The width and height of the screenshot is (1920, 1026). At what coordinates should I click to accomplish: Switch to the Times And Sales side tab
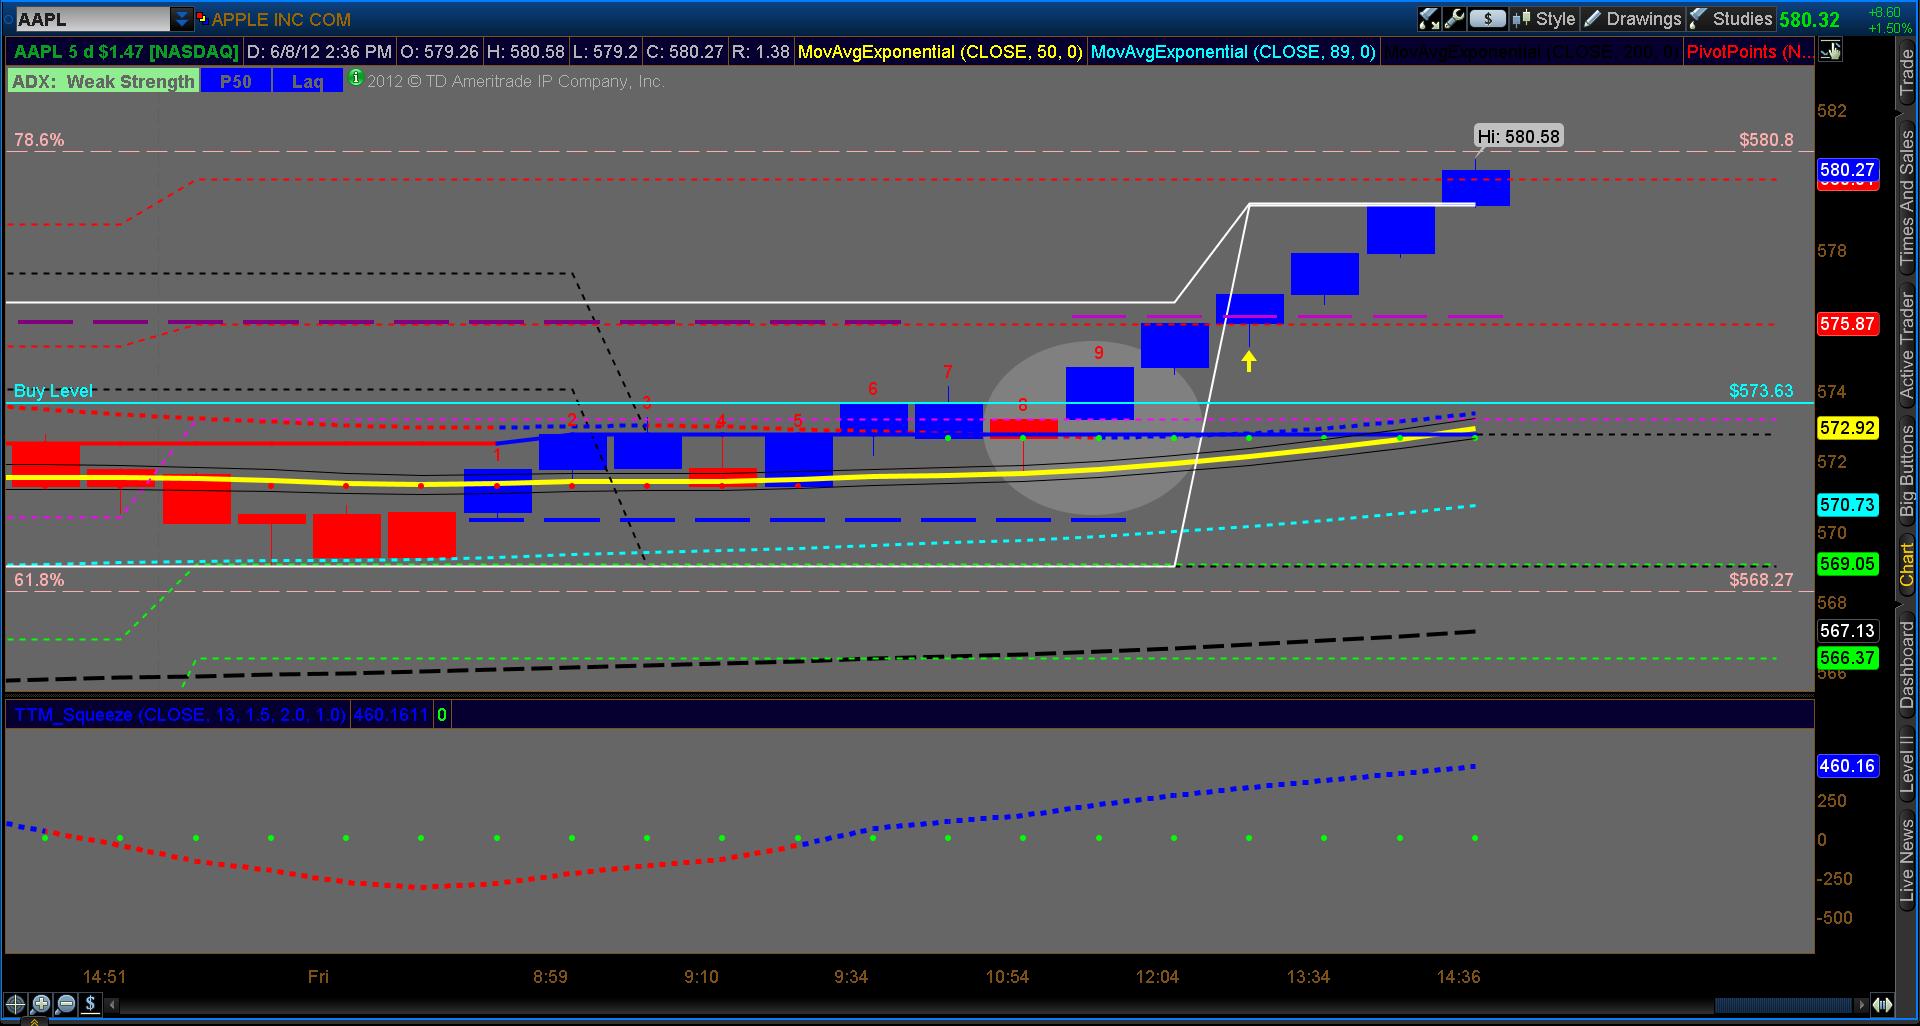tap(1907, 198)
